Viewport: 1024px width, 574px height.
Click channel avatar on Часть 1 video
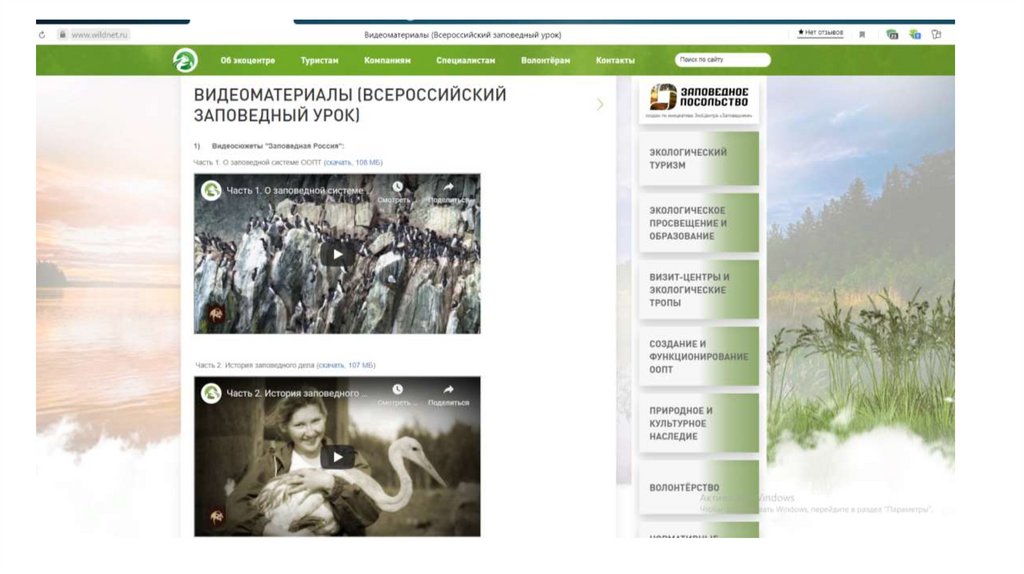[x=211, y=191]
